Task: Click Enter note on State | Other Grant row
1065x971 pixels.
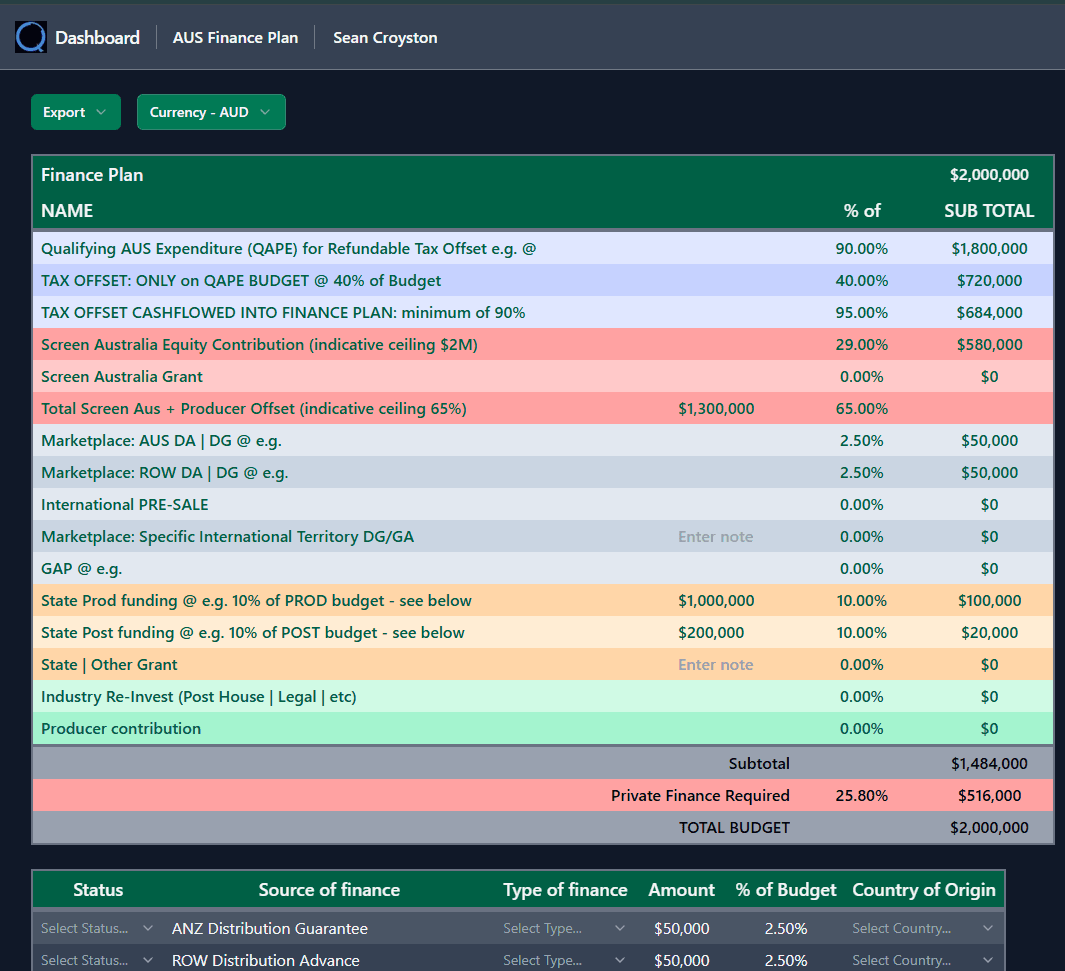Action: click(715, 664)
